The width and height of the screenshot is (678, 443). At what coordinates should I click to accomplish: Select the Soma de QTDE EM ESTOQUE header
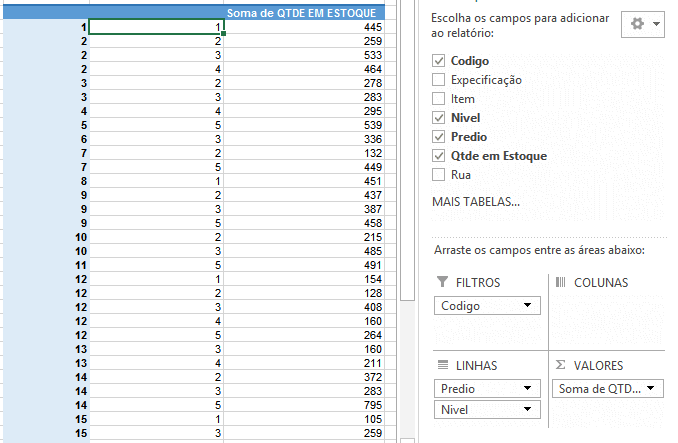[306, 11]
